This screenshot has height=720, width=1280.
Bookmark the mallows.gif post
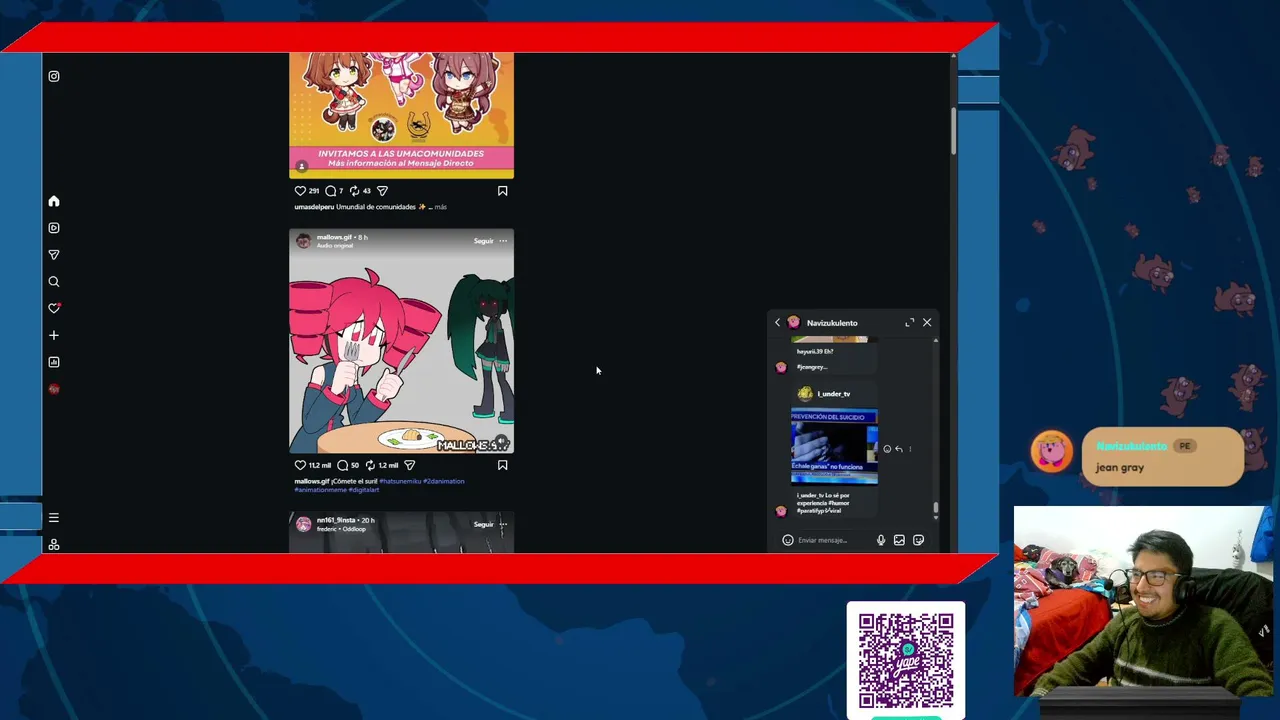(503, 465)
